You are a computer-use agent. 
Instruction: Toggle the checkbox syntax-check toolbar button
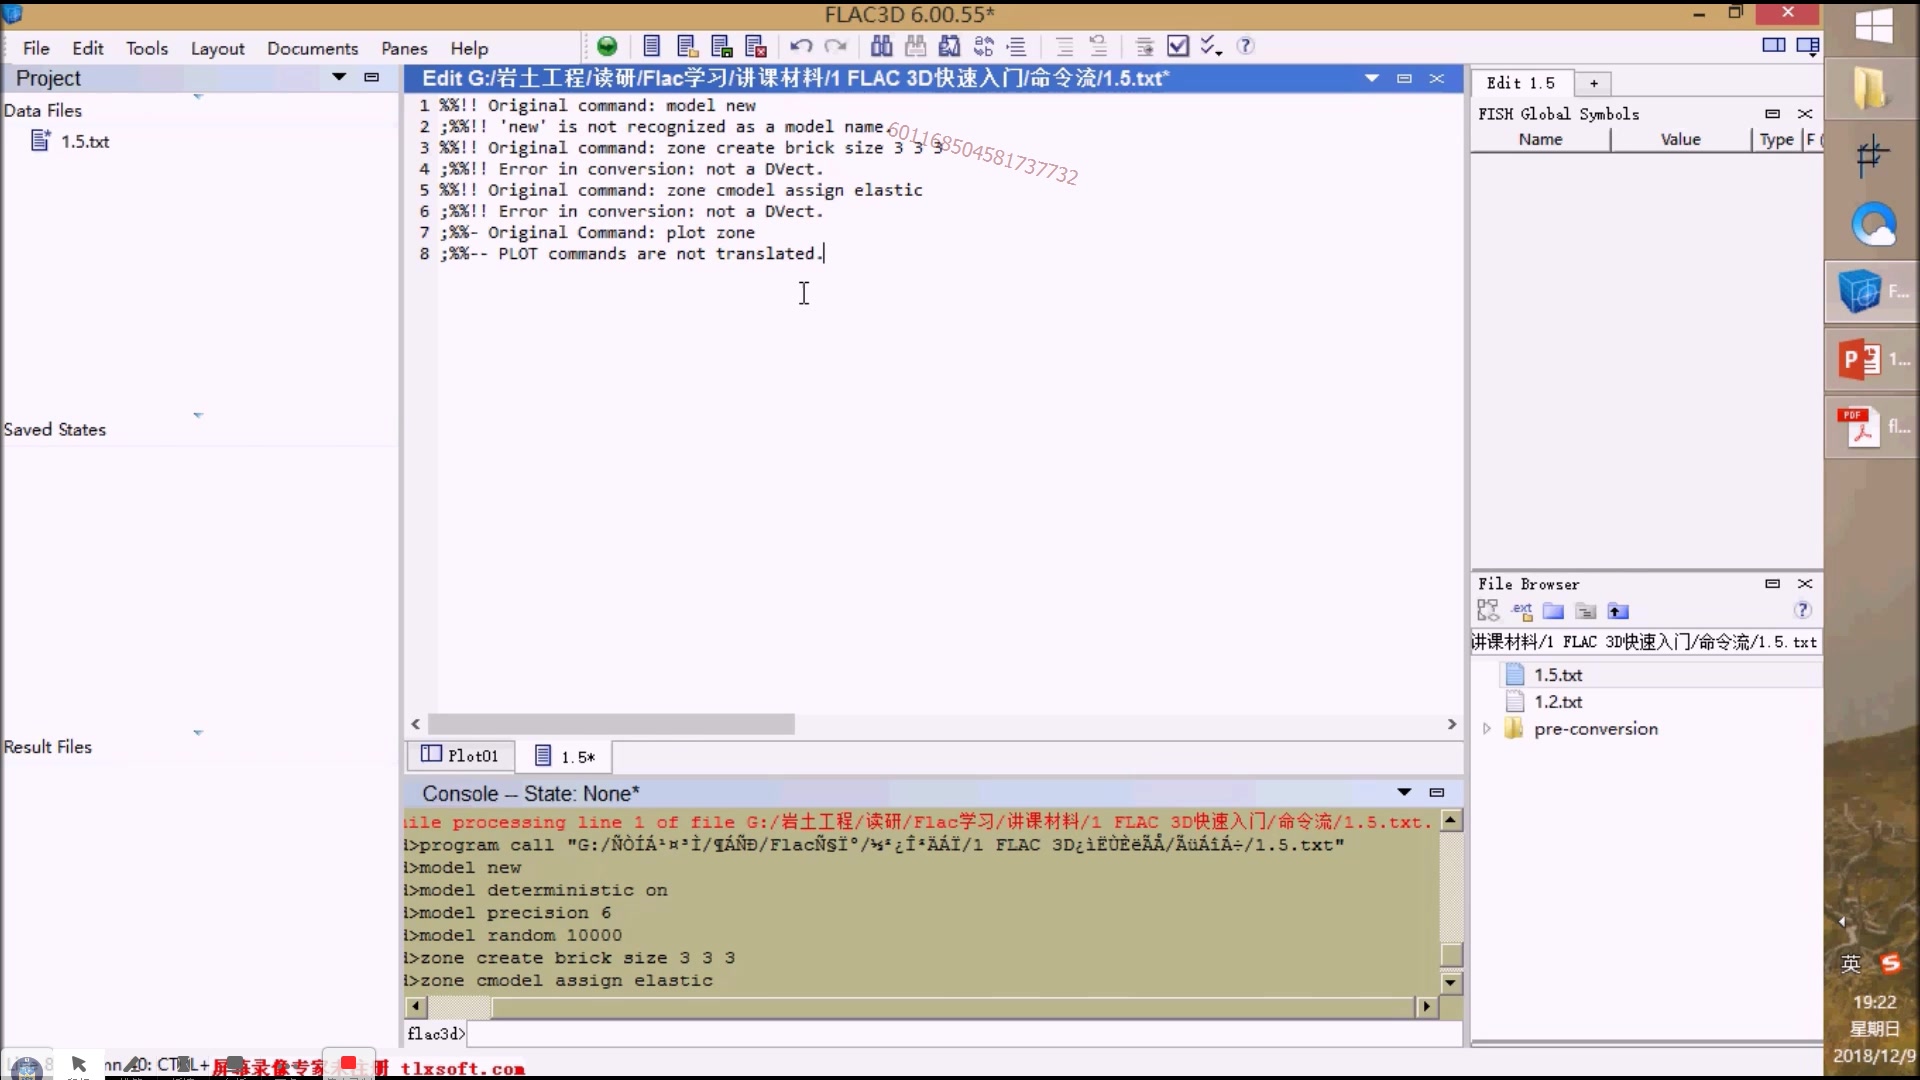click(1178, 46)
